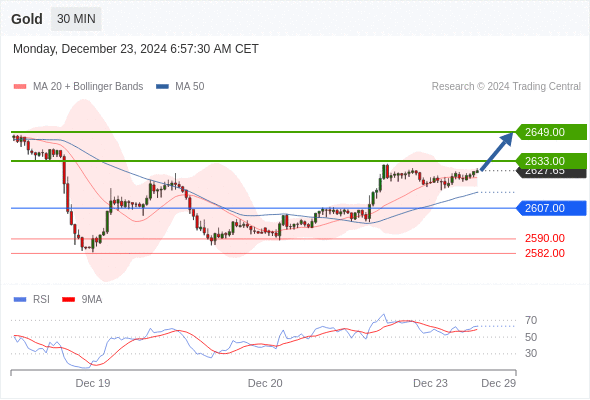Click the 2607.00 pivot price tag

pyautogui.click(x=551, y=208)
